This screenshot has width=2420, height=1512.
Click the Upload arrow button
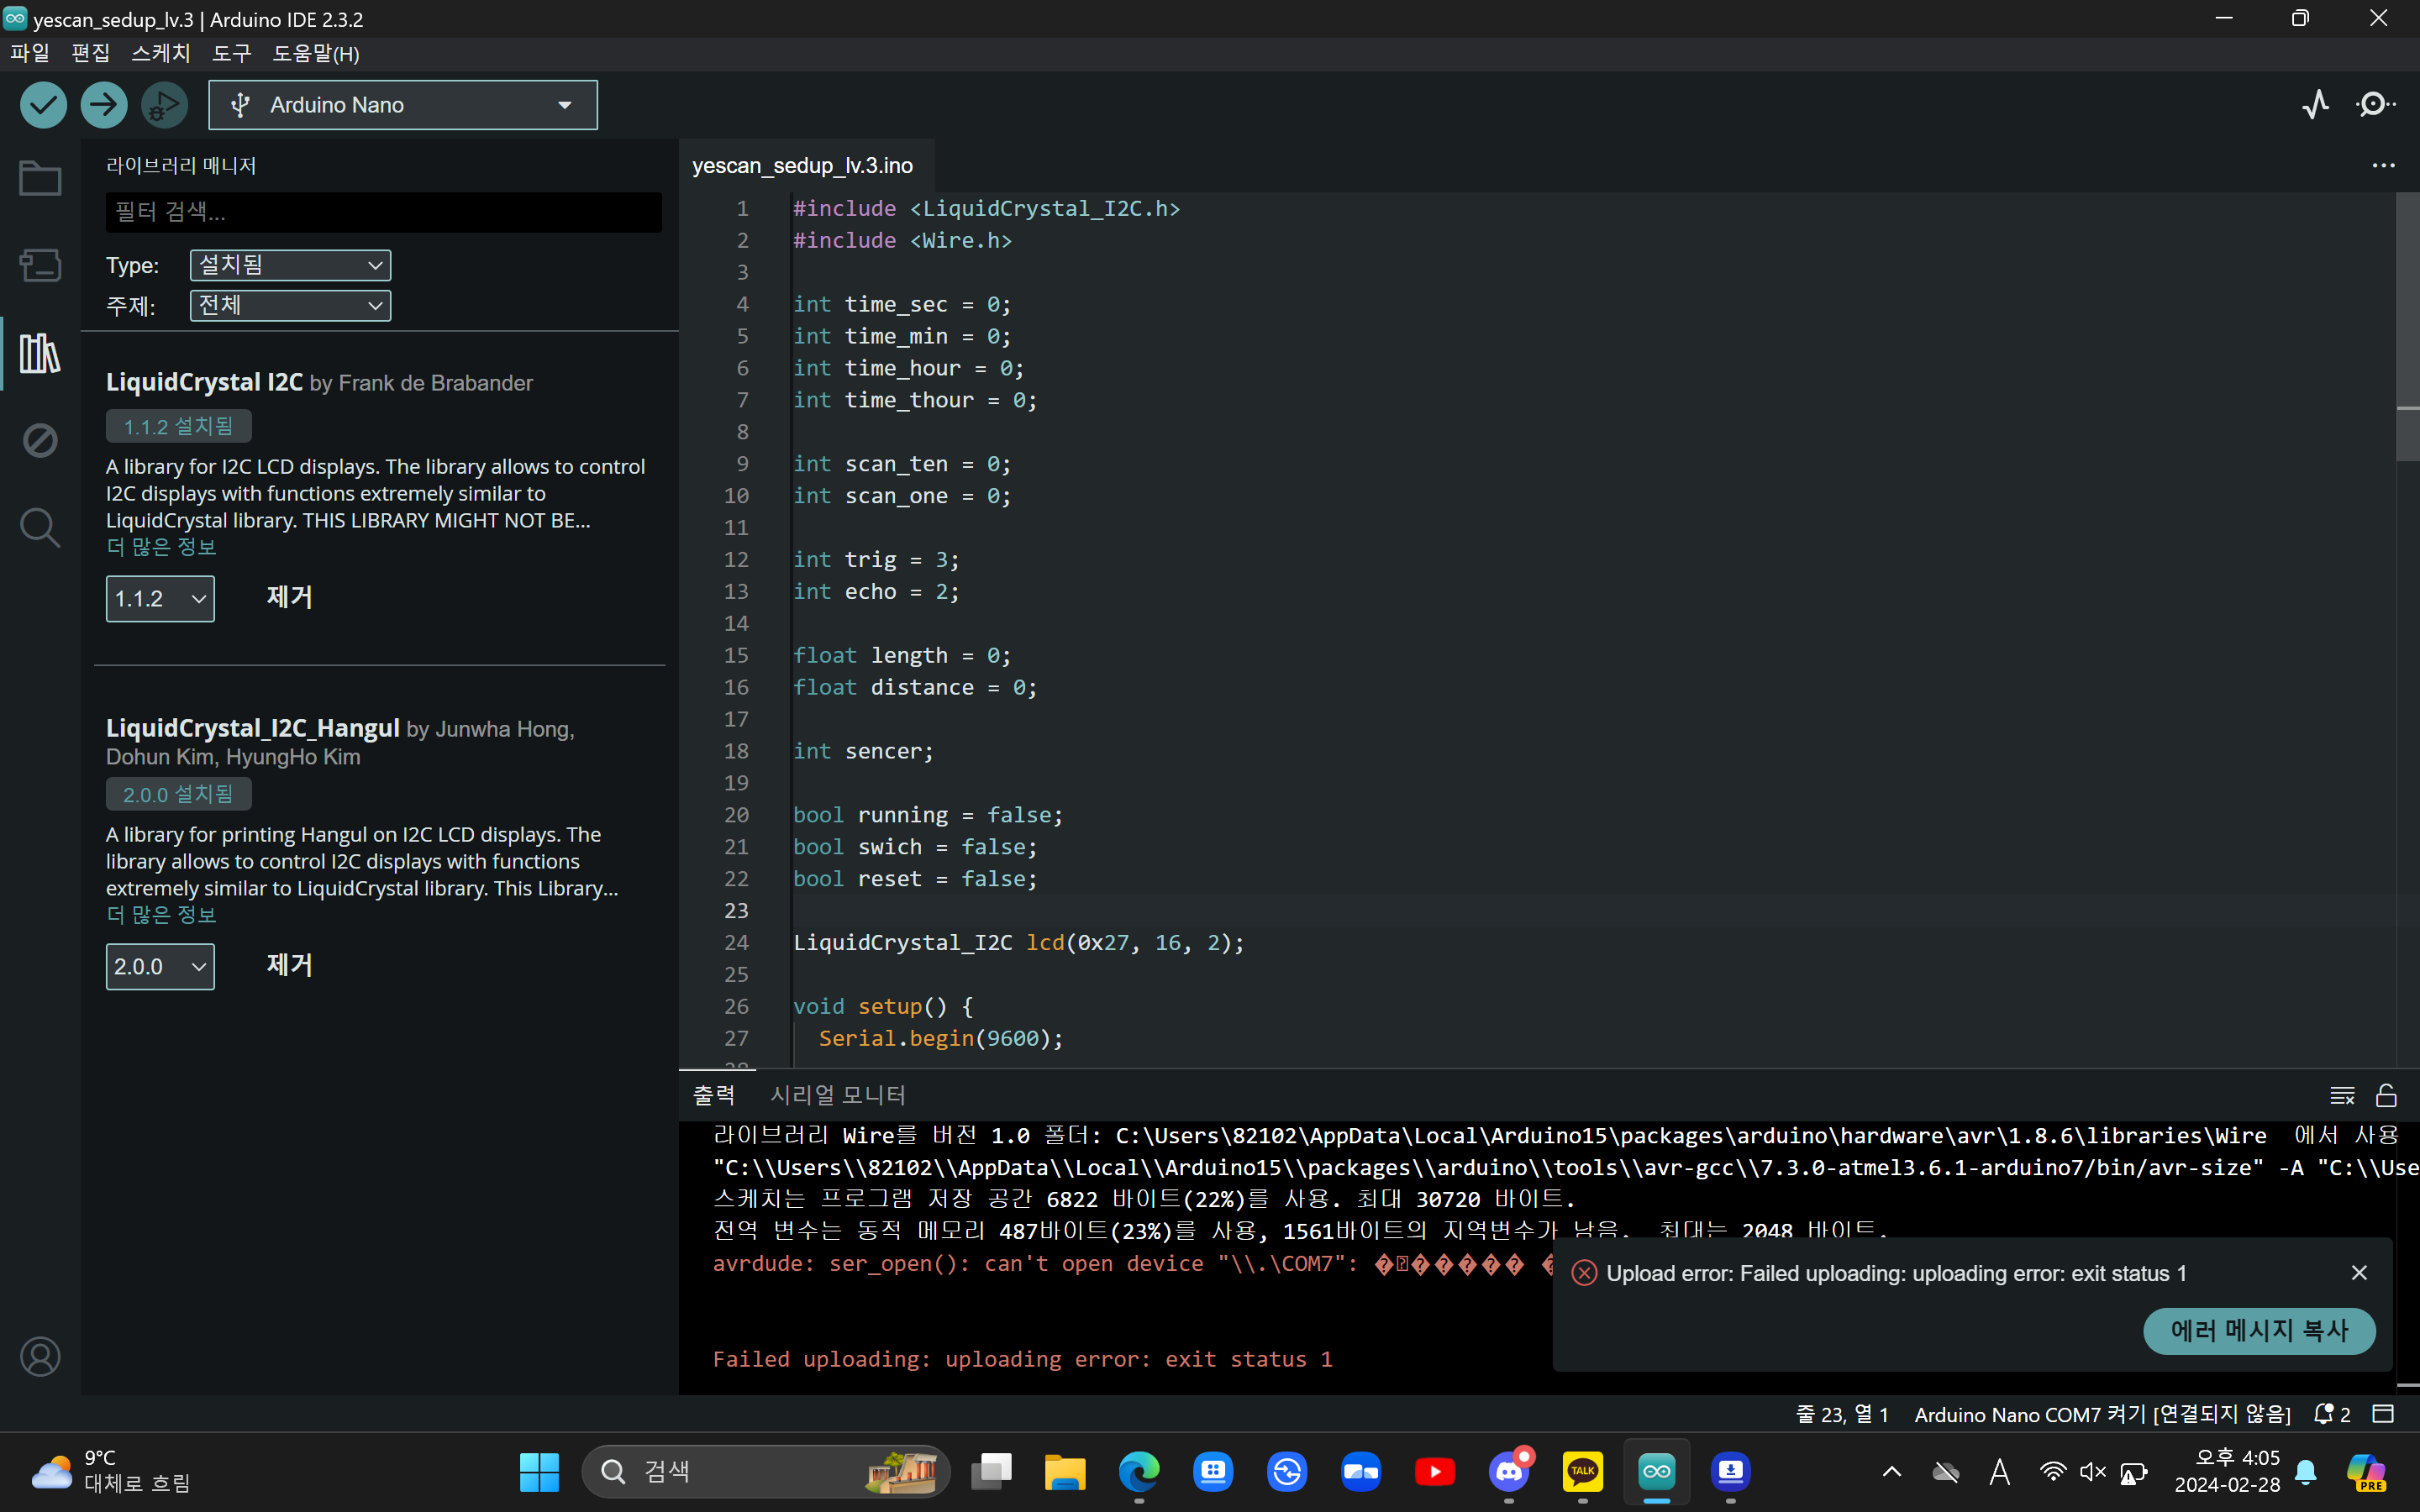point(104,105)
